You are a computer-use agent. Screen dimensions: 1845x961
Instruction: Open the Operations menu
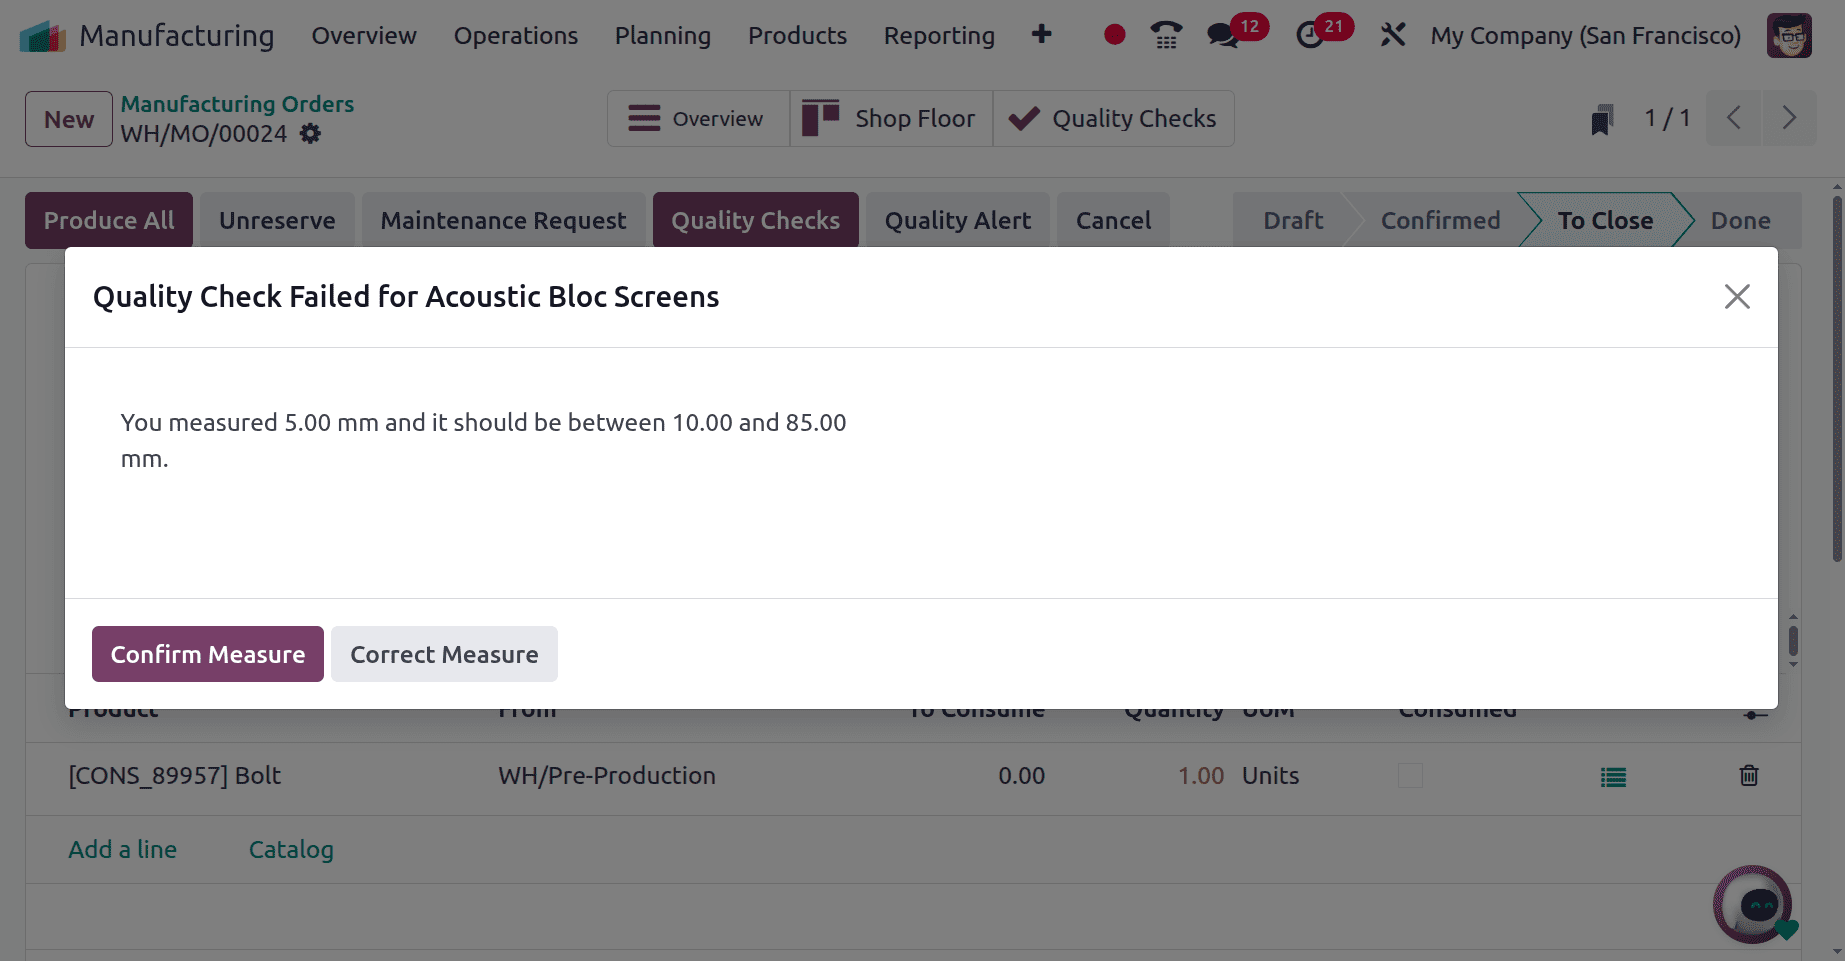[515, 35]
